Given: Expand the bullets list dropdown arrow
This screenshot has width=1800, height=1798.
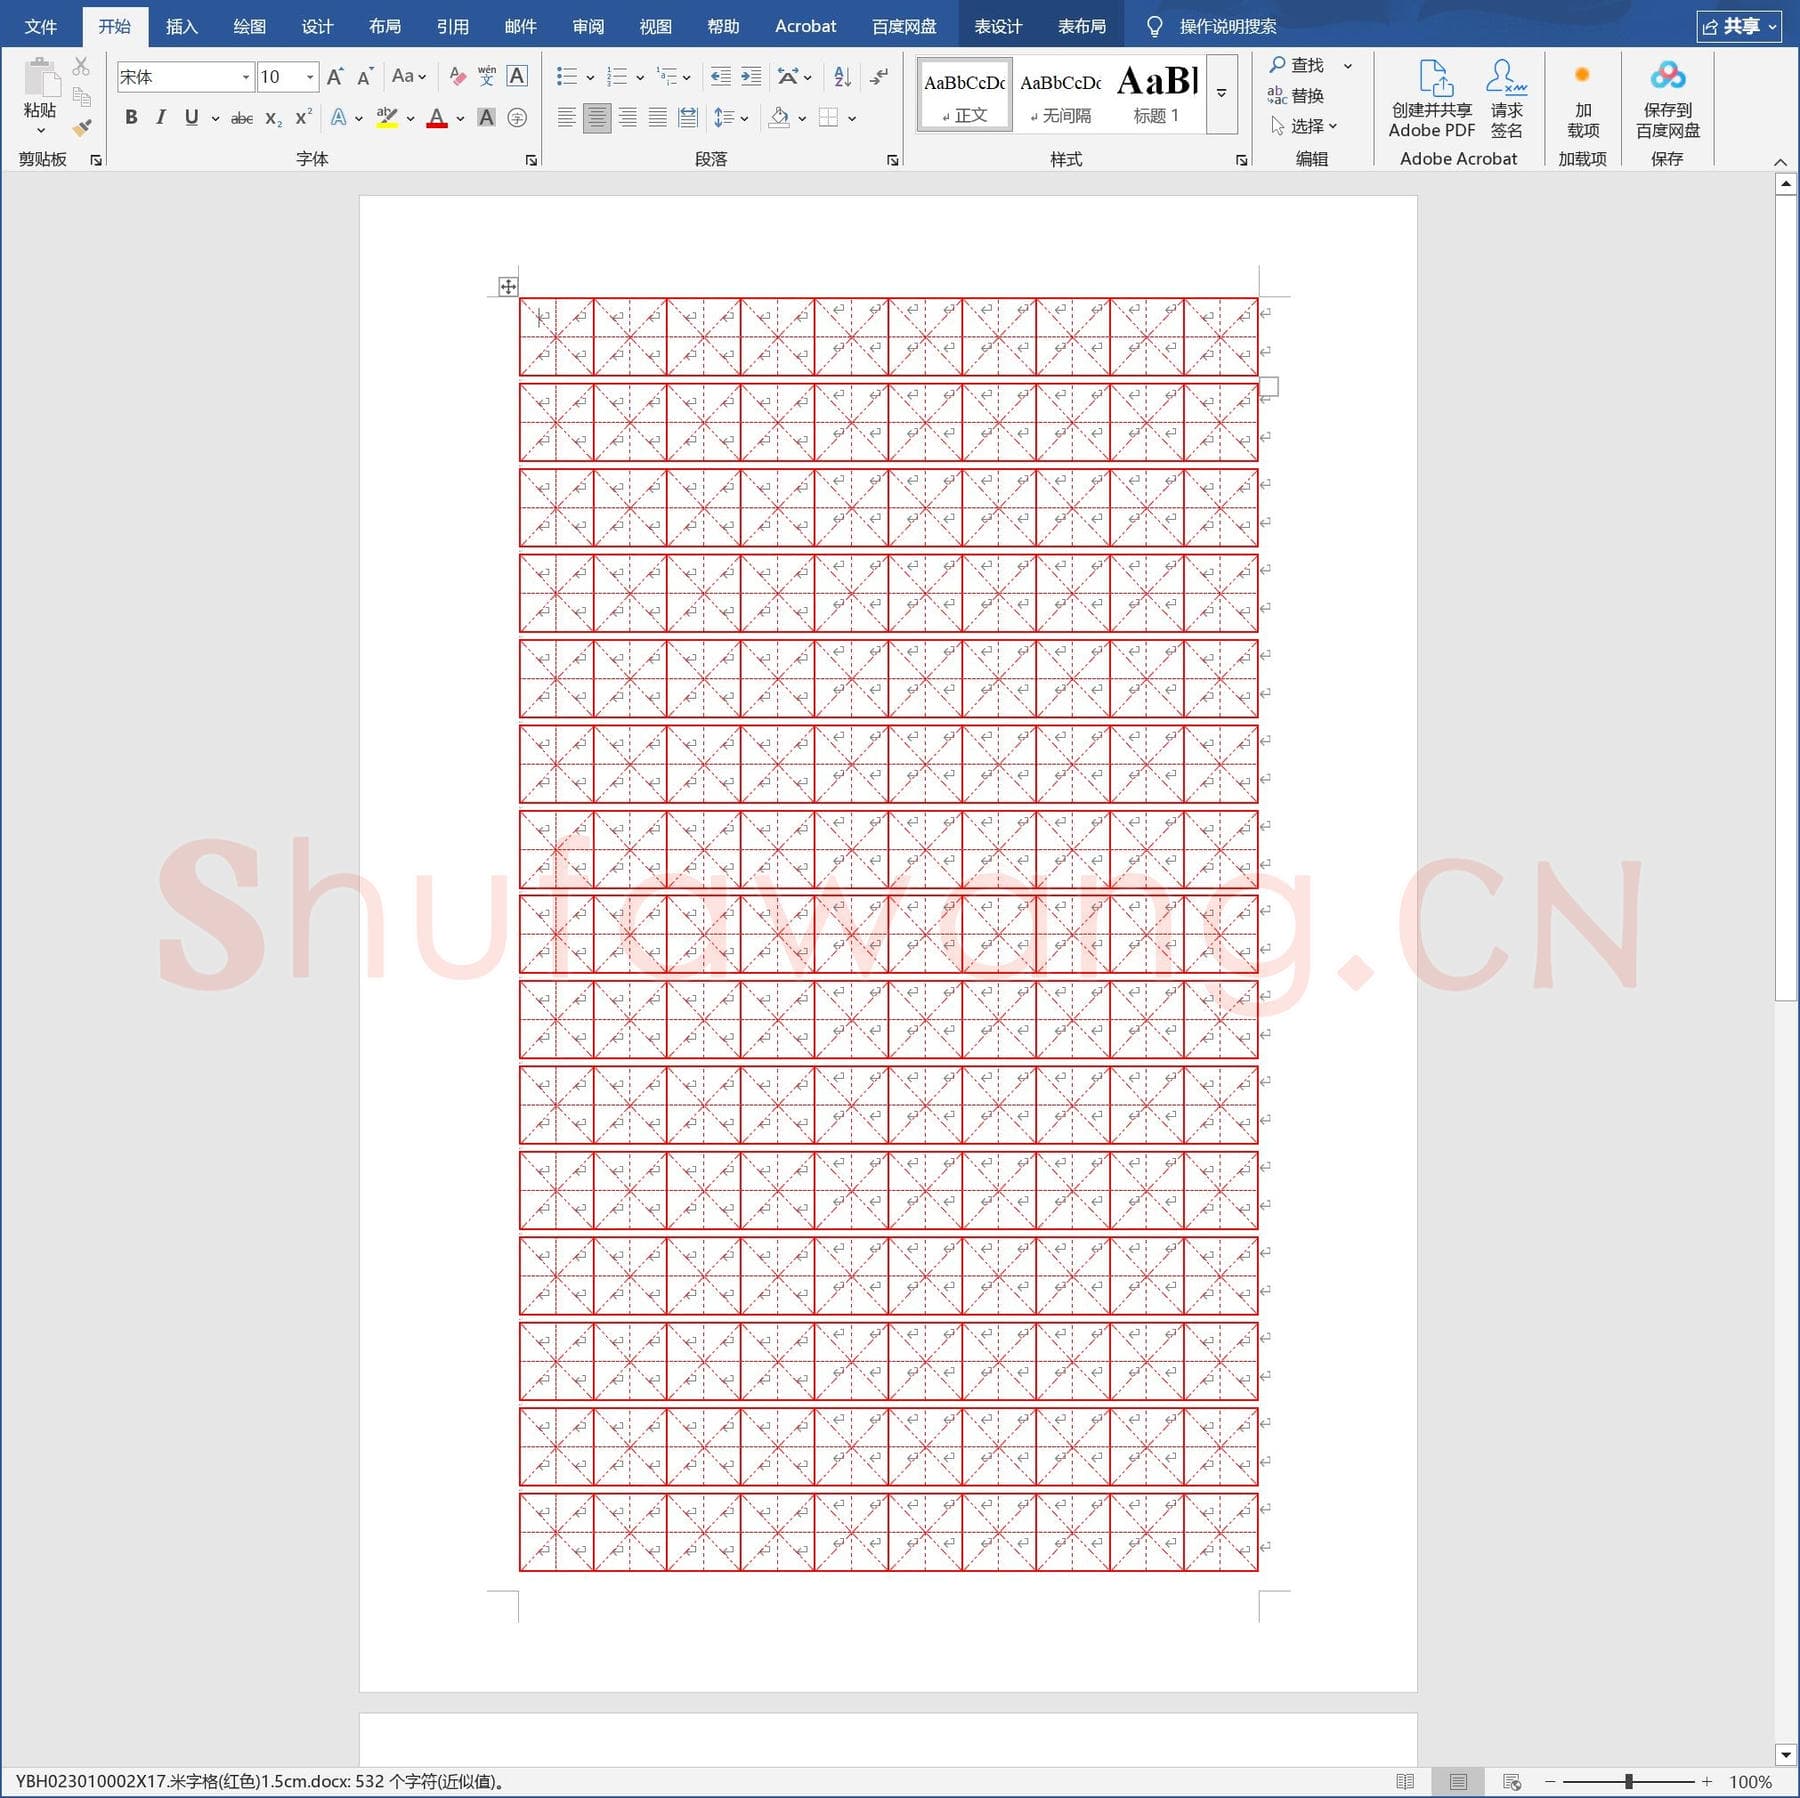Looking at the screenshot, I should 590,77.
